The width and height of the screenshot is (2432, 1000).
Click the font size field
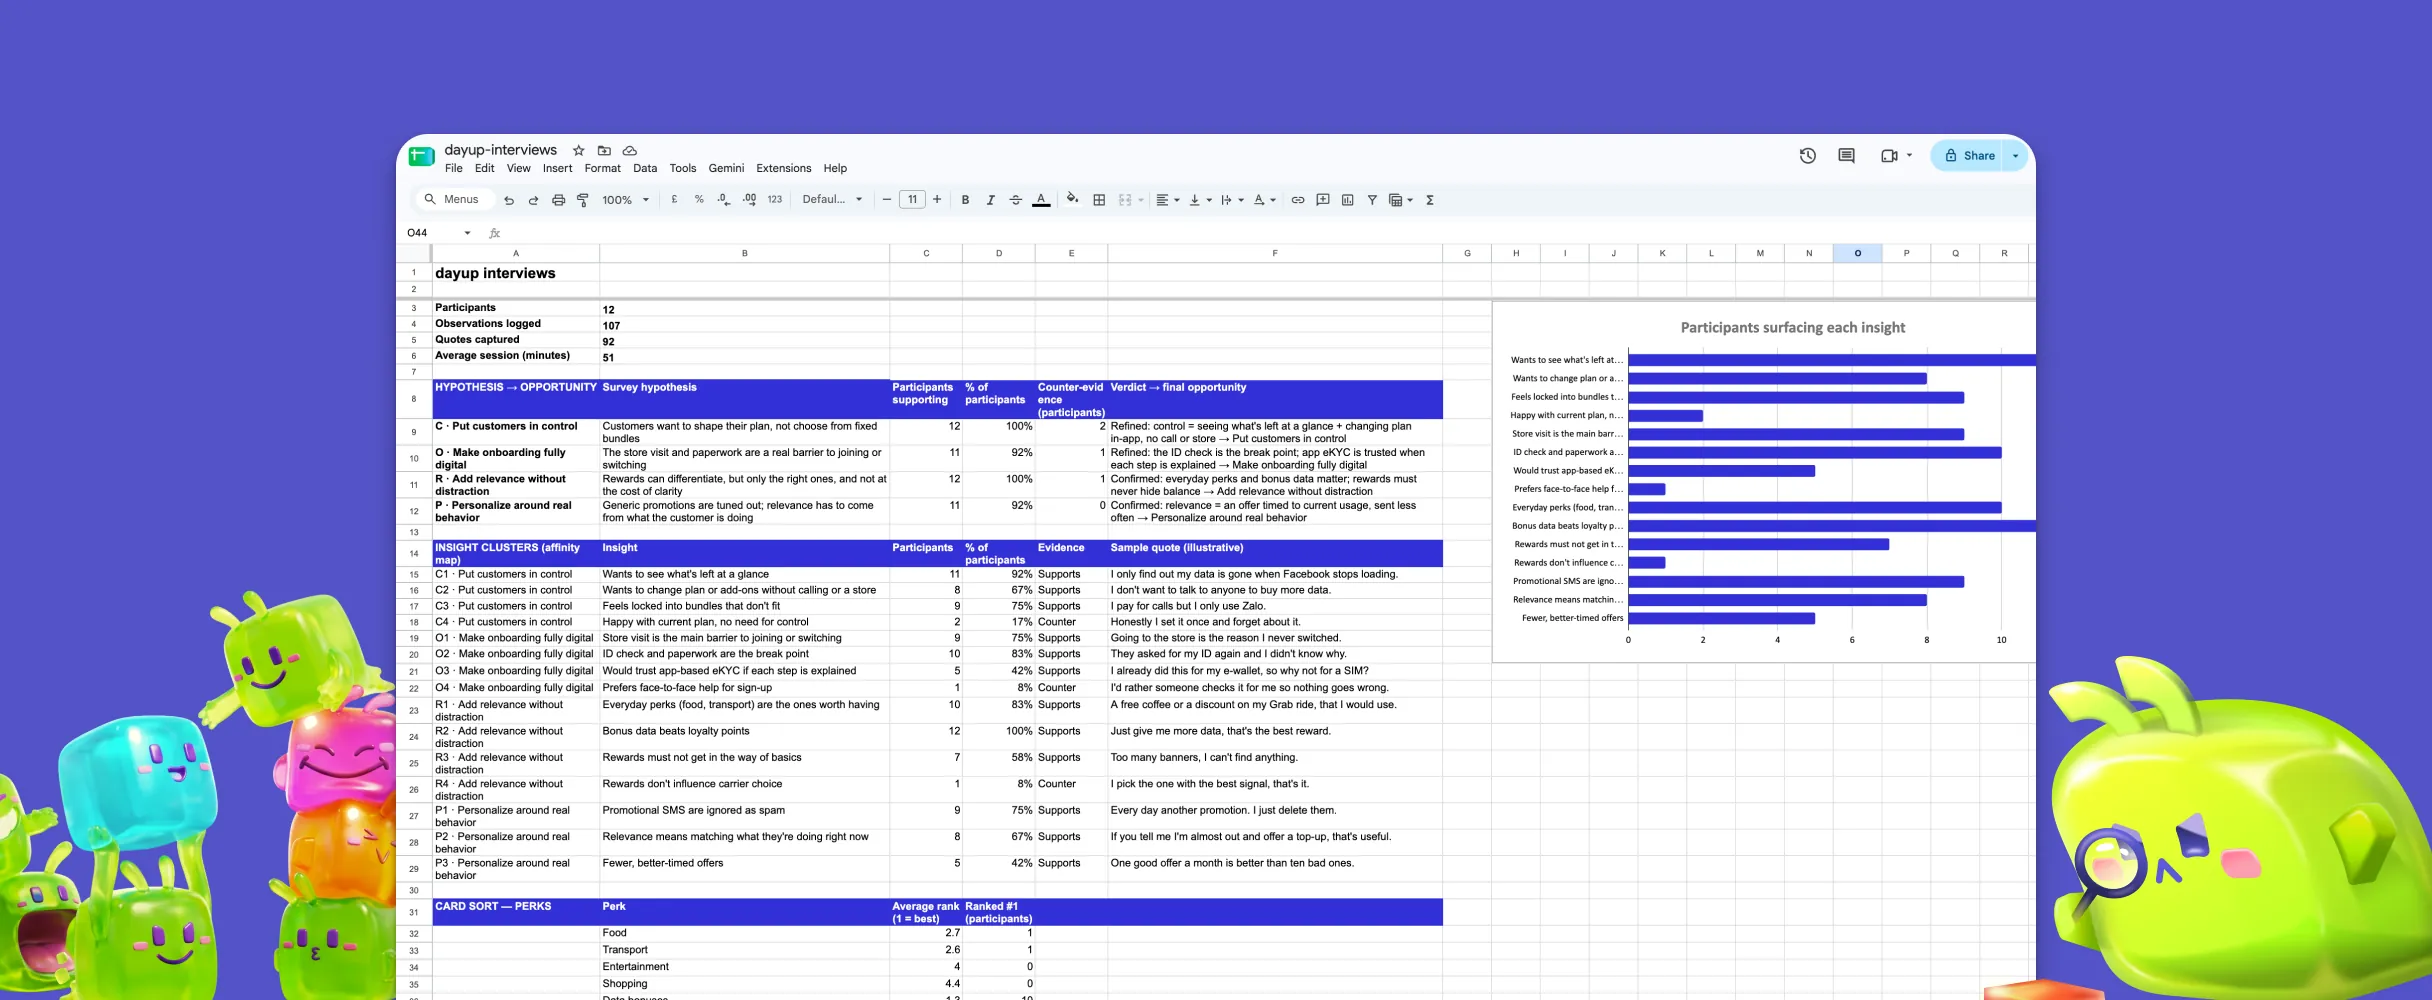(912, 200)
